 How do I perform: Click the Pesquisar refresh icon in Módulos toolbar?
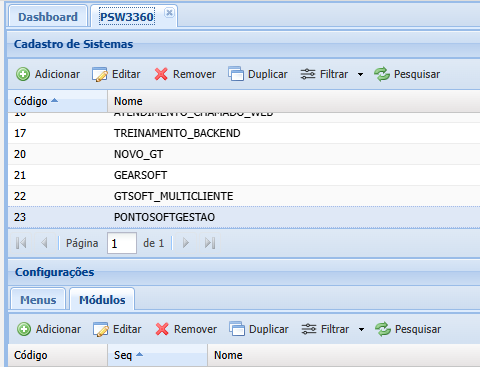point(383,329)
